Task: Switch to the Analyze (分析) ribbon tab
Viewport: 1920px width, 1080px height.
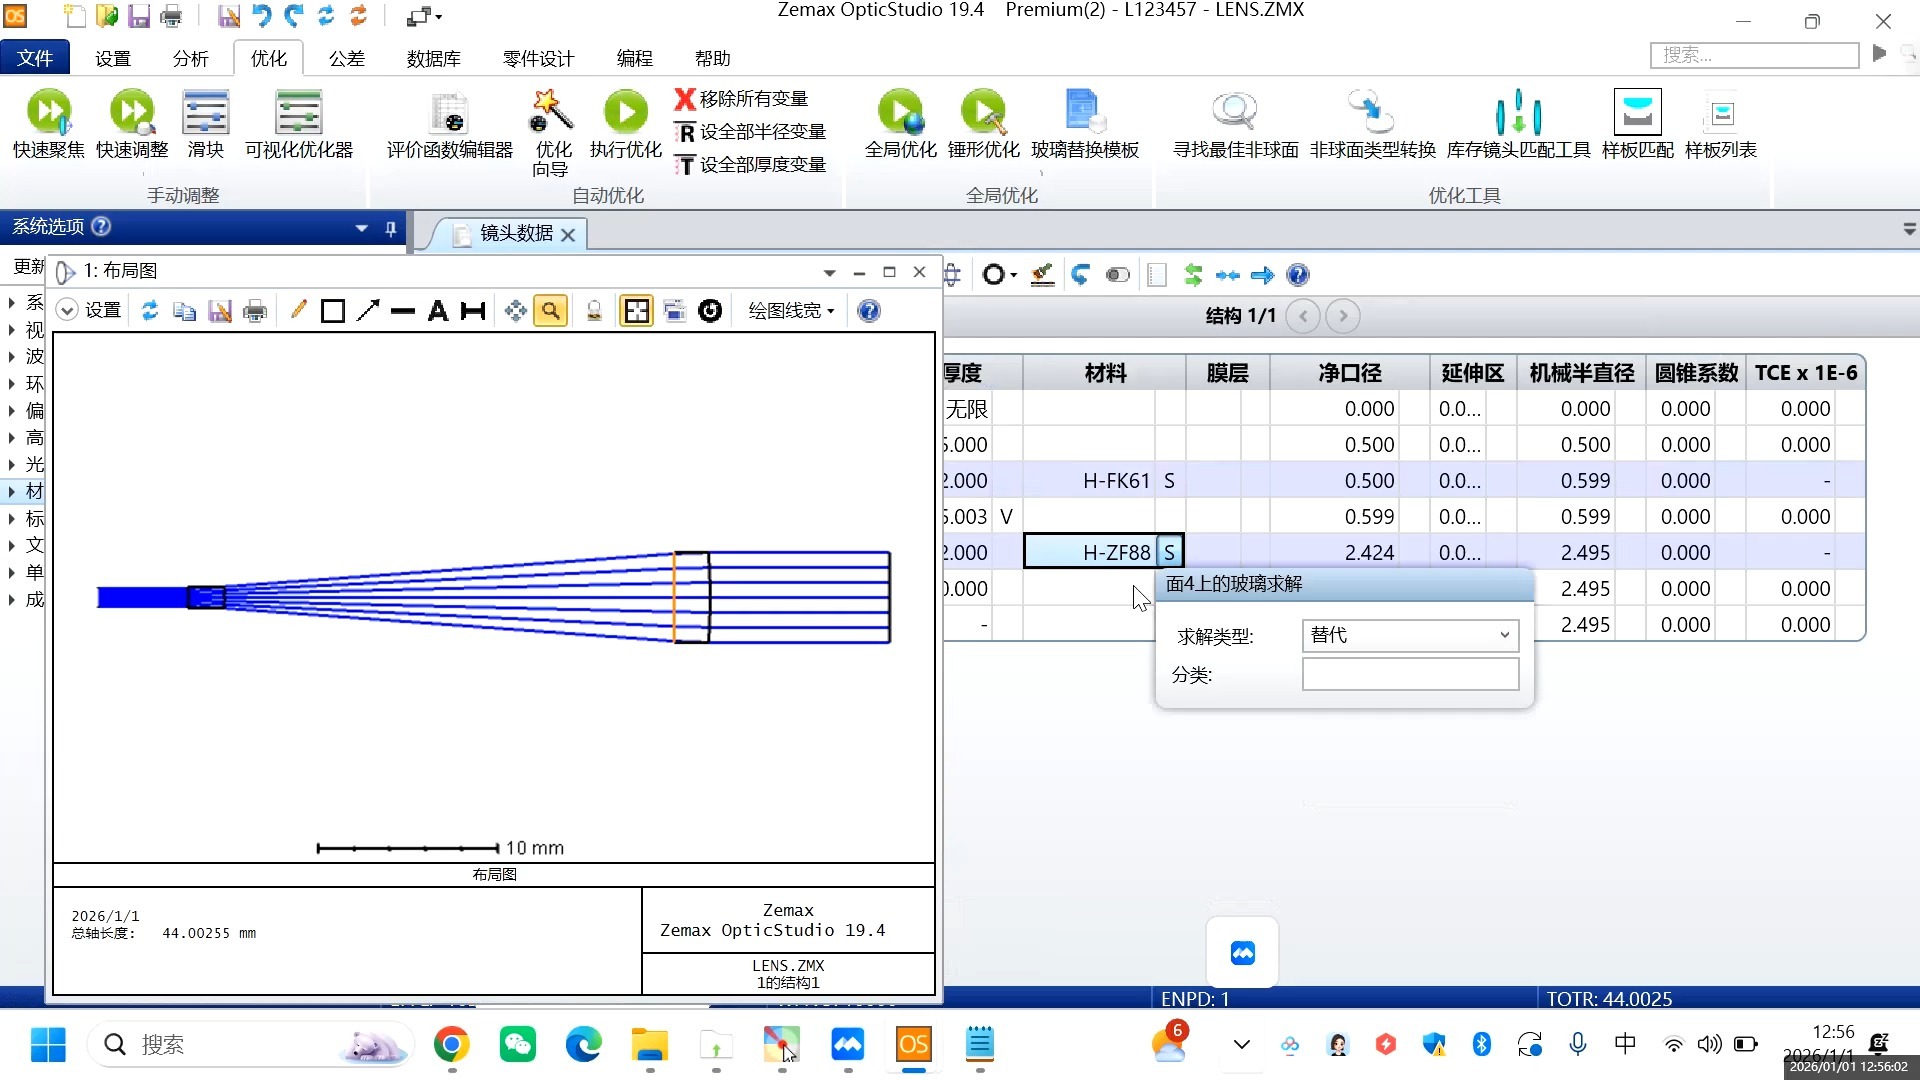Action: click(x=190, y=58)
